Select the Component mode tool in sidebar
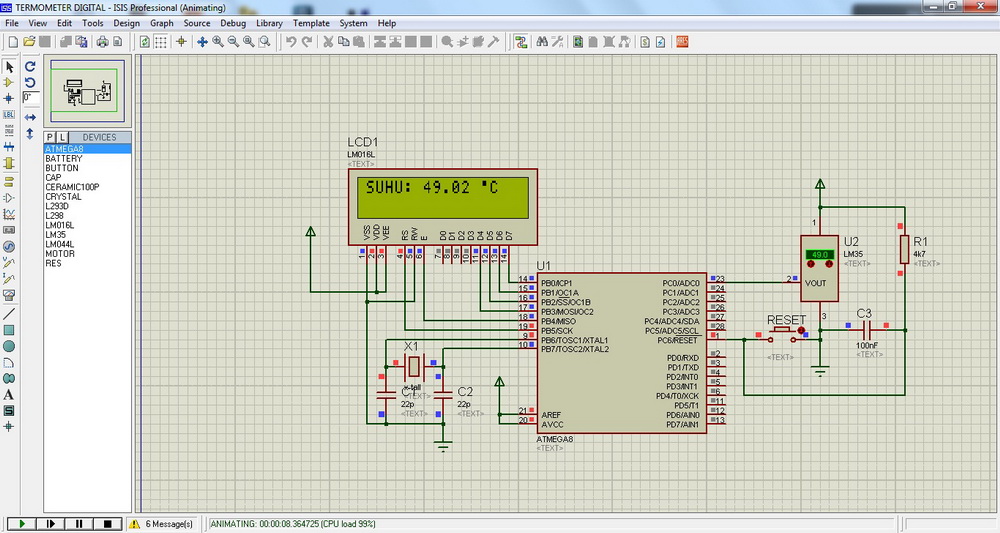Viewport: 1000px width, 533px height. click(9, 82)
